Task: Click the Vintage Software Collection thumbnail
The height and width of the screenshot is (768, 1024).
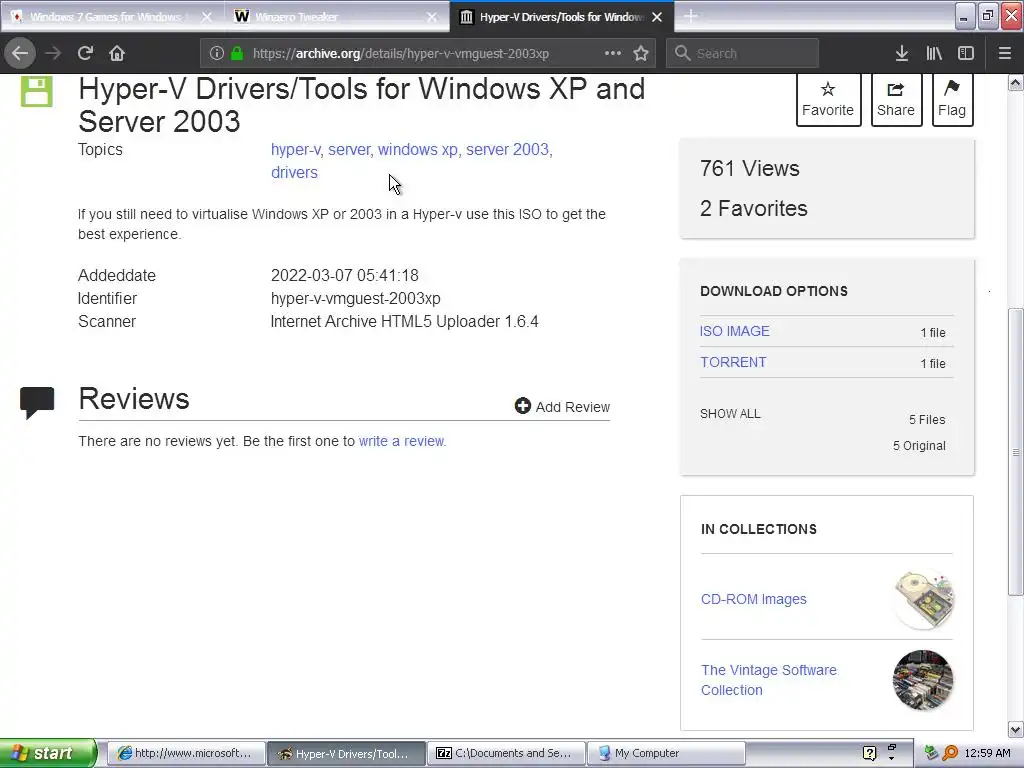Action: pyautogui.click(x=923, y=680)
